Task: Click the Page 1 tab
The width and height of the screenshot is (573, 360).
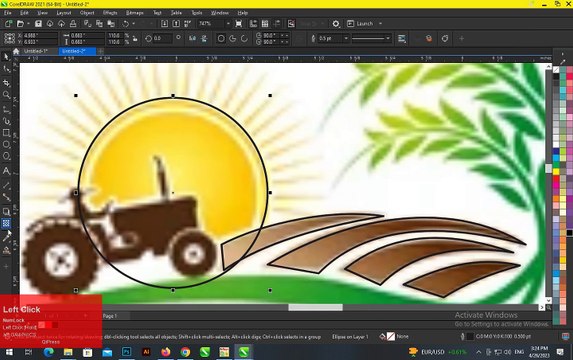Action: (x=110, y=316)
